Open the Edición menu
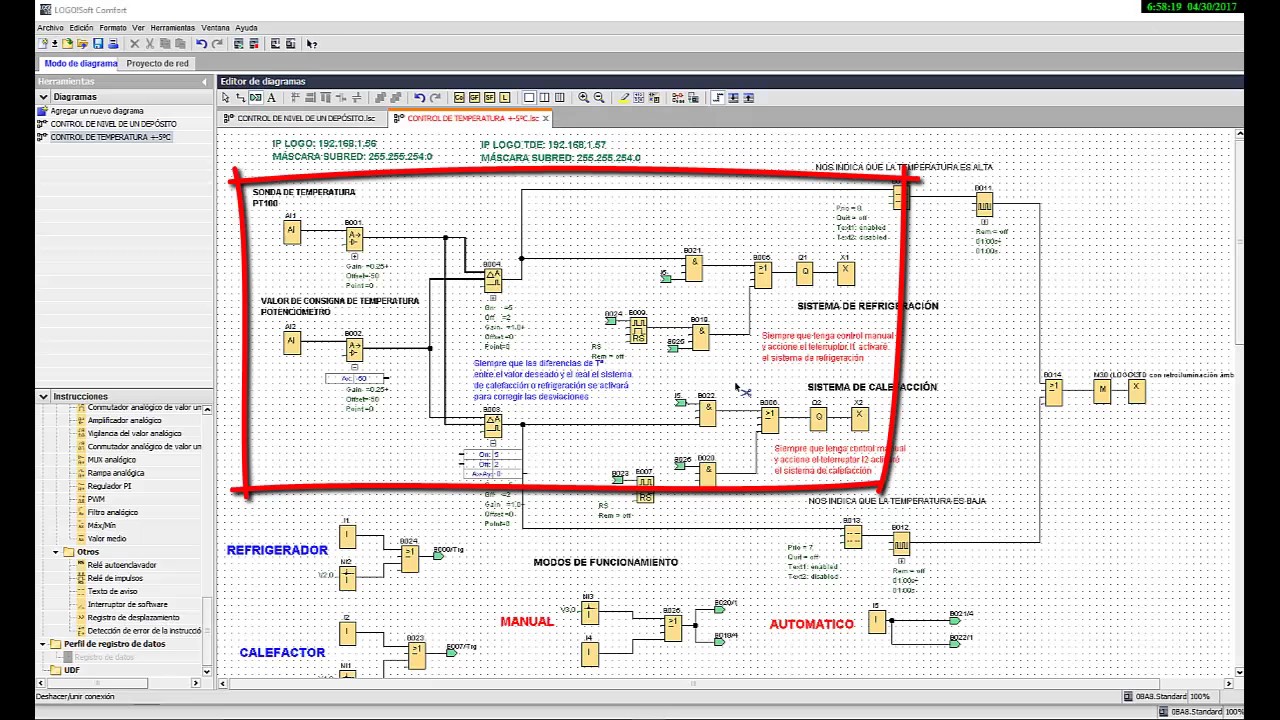Viewport: 1280px width, 720px height. [x=81, y=28]
